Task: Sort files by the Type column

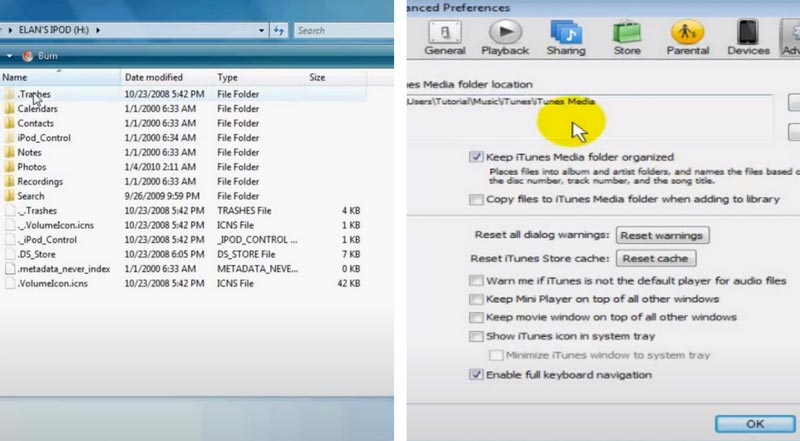Action: point(259,78)
